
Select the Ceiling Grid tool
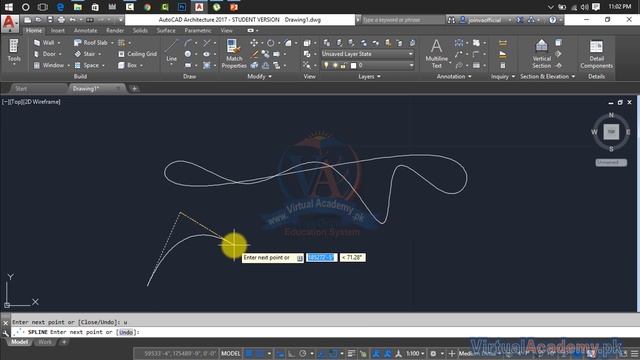point(137,54)
